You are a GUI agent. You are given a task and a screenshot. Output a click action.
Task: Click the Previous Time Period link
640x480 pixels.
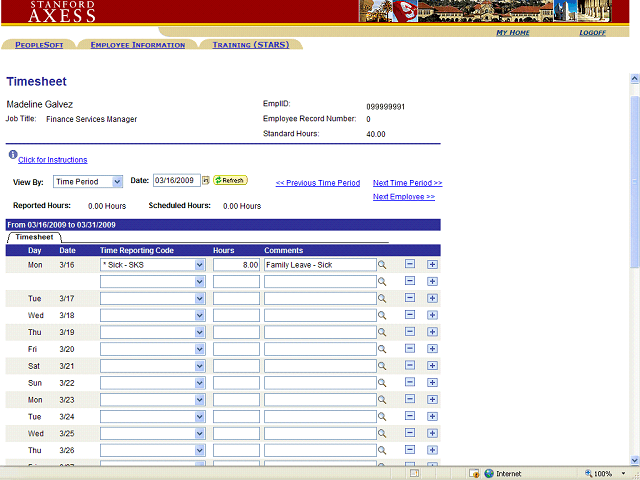coord(317,183)
